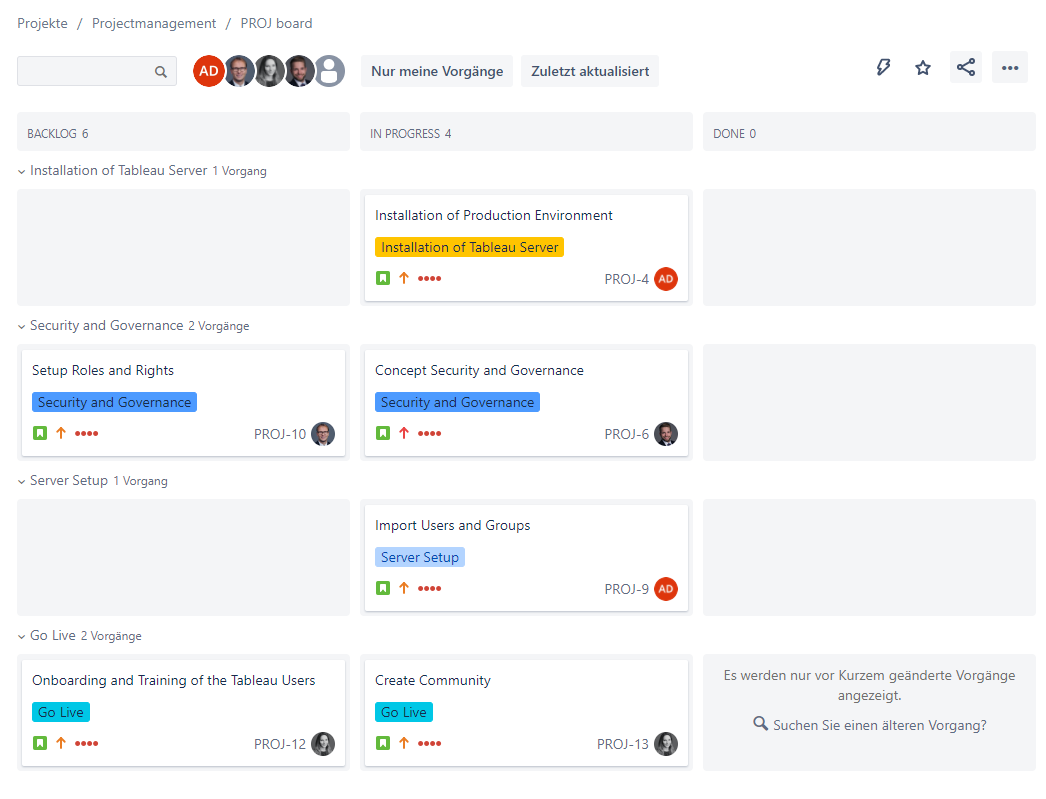Collapse the 'Installation of Tableau Server' swimlane
The height and width of the screenshot is (799, 1046).
[x=20, y=170]
